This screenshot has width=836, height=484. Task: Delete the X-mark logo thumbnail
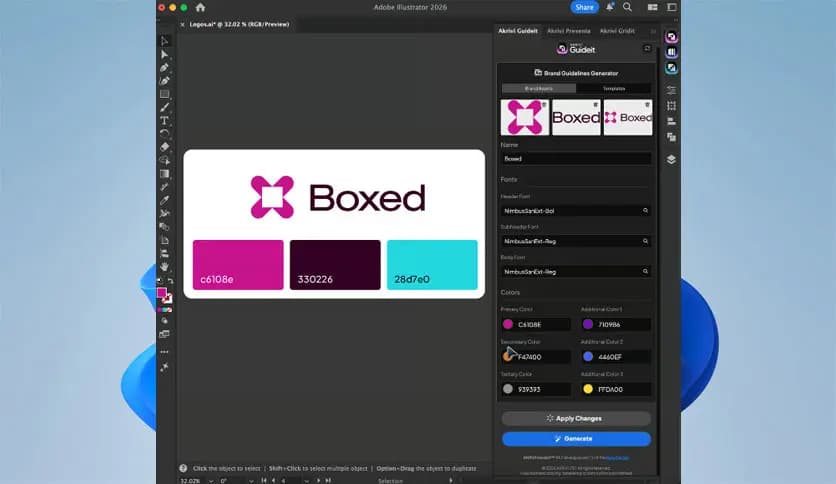tap(544, 104)
